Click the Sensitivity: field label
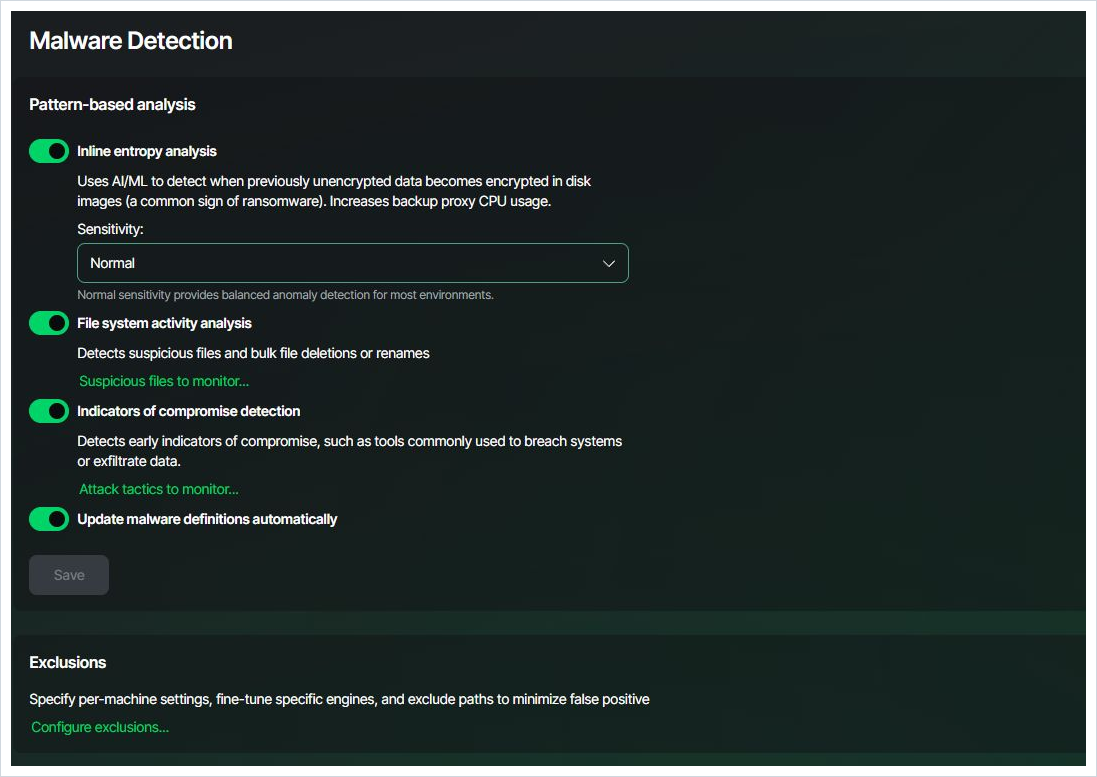Screen dimensions: 1097x777 pyautogui.click(x=111, y=229)
